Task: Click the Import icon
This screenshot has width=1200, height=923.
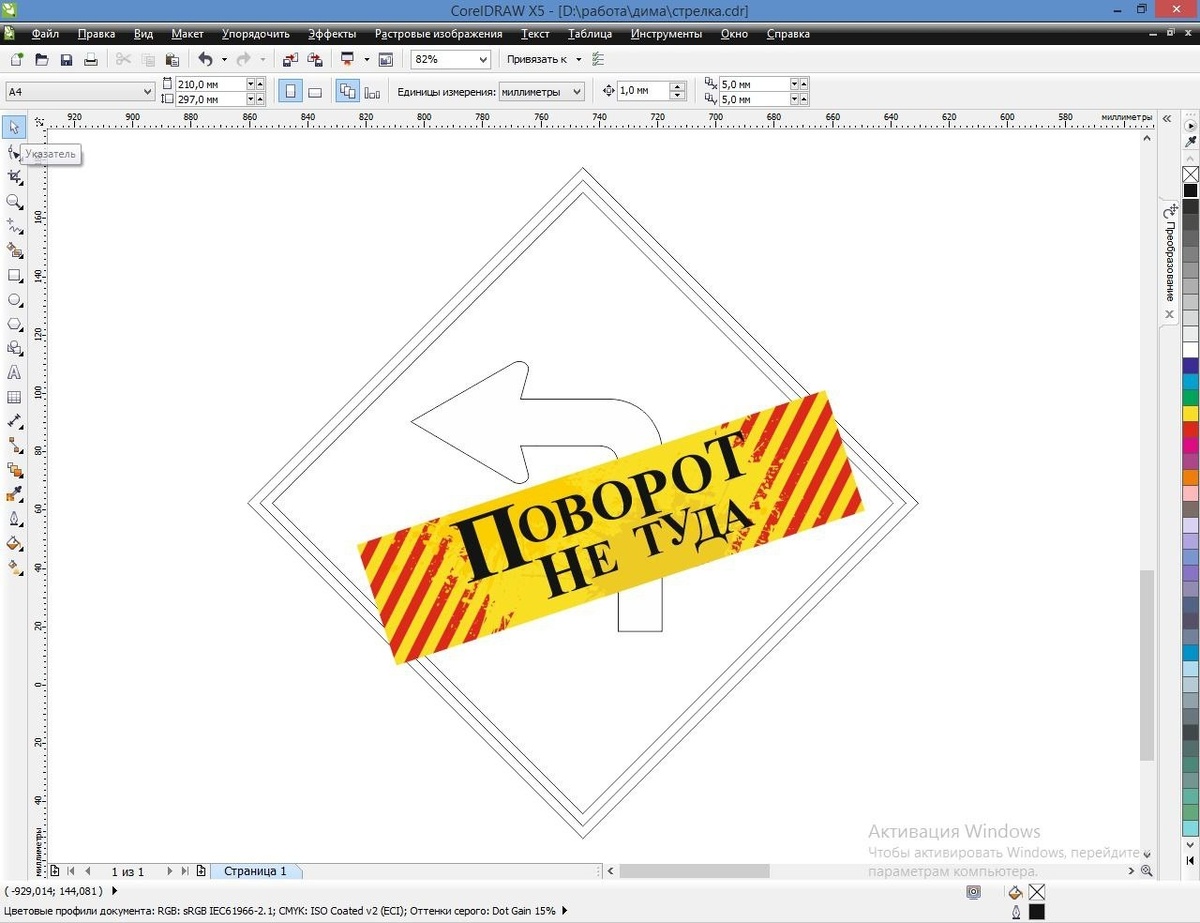Action: (290, 60)
